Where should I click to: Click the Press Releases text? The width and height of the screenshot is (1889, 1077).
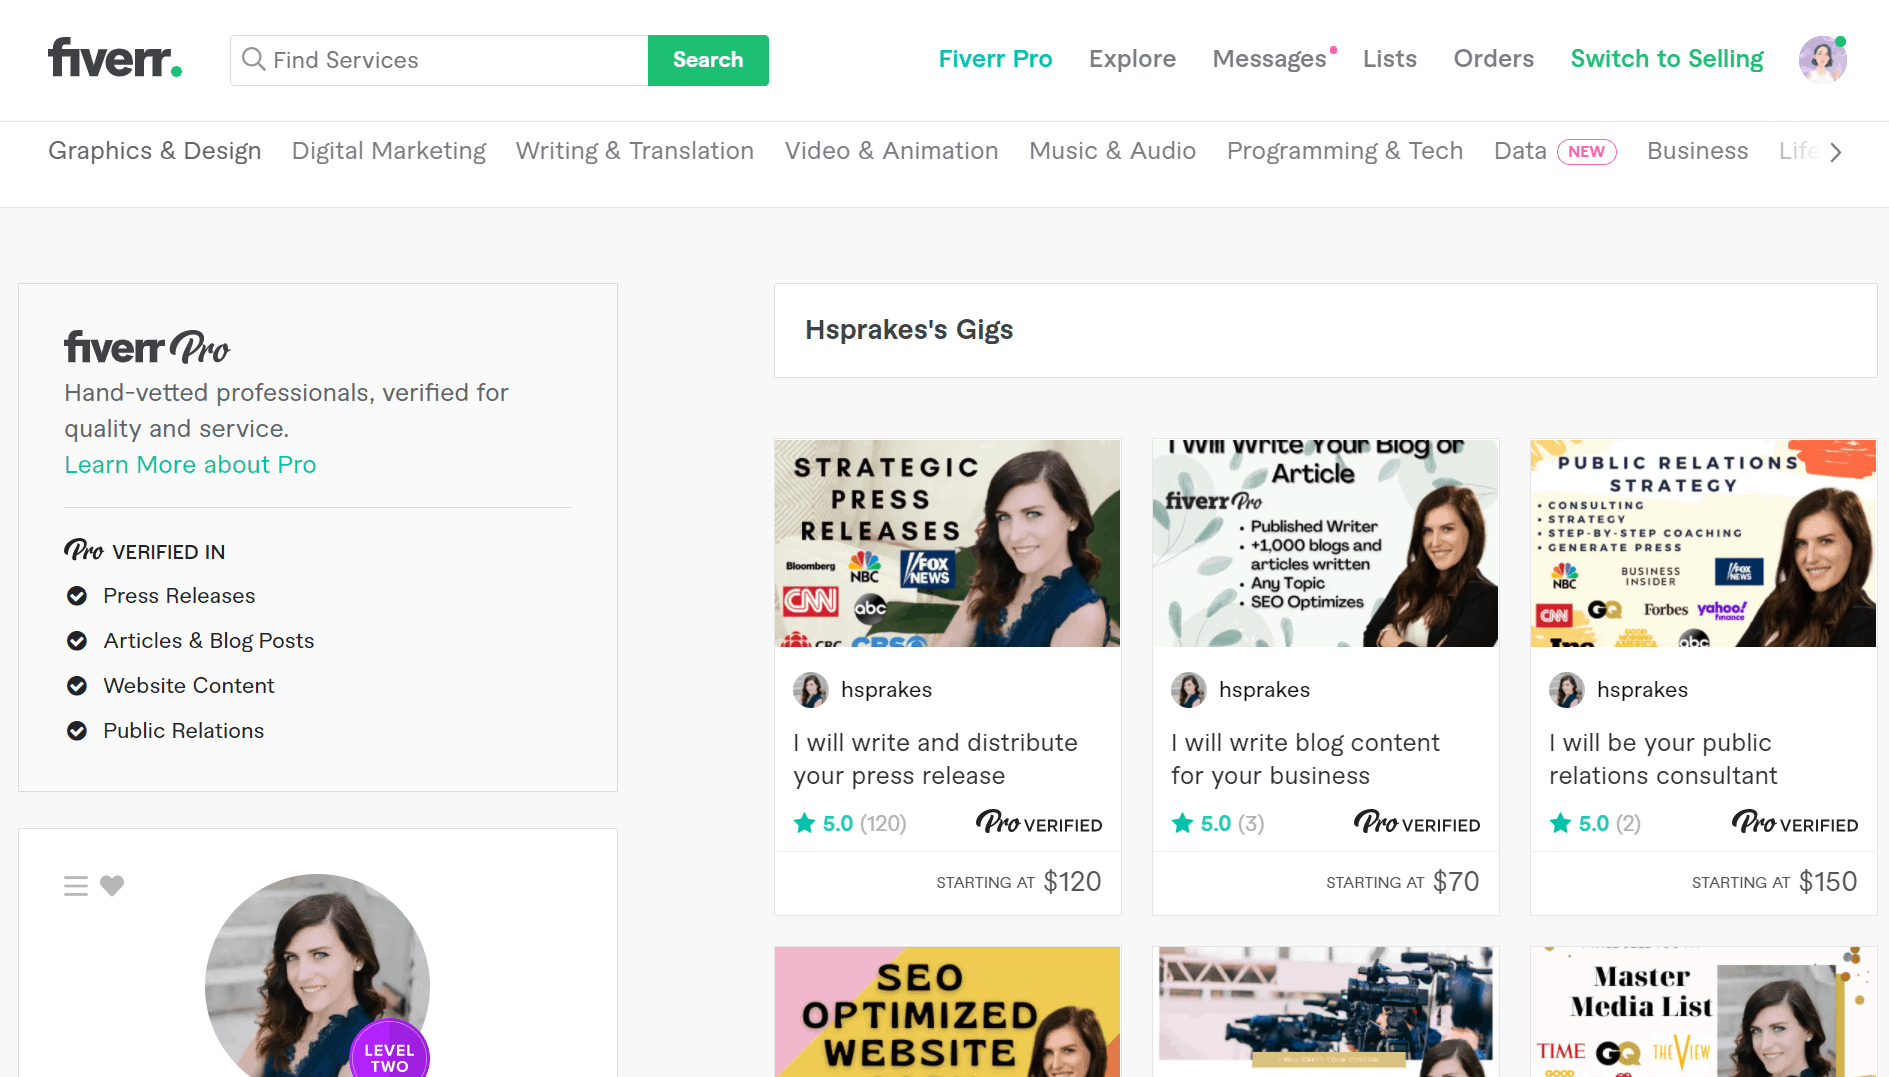pyautogui.click(x=179, y=596)
